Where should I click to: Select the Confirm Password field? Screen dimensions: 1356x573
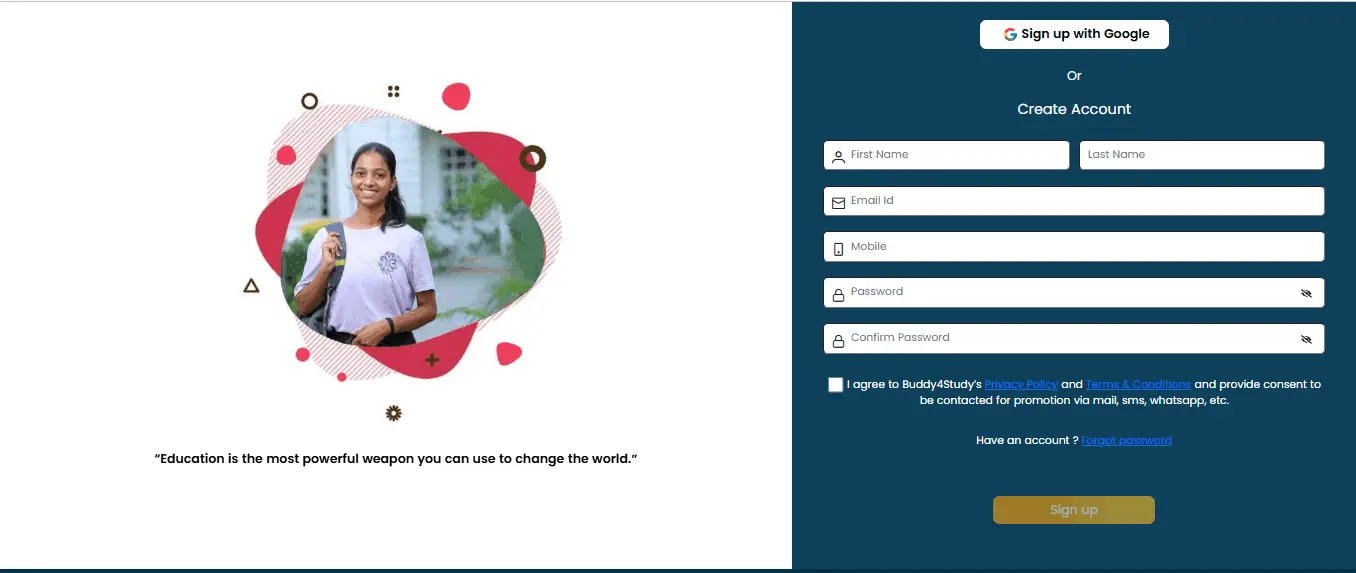[1074, 339]
